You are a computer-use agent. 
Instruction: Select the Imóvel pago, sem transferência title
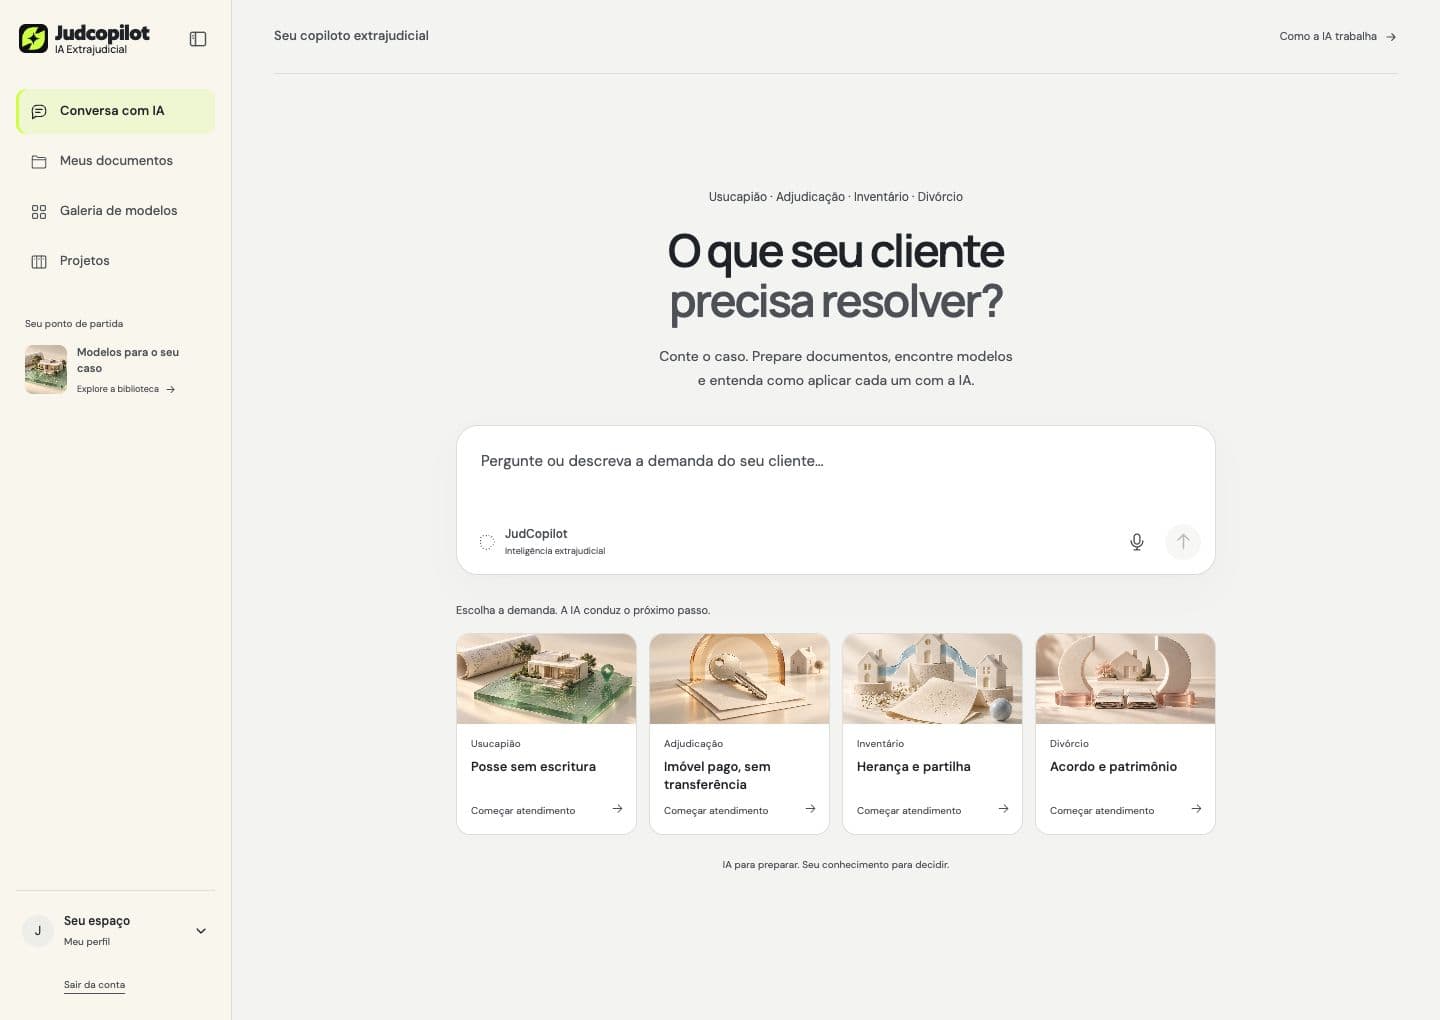[717, 776]
